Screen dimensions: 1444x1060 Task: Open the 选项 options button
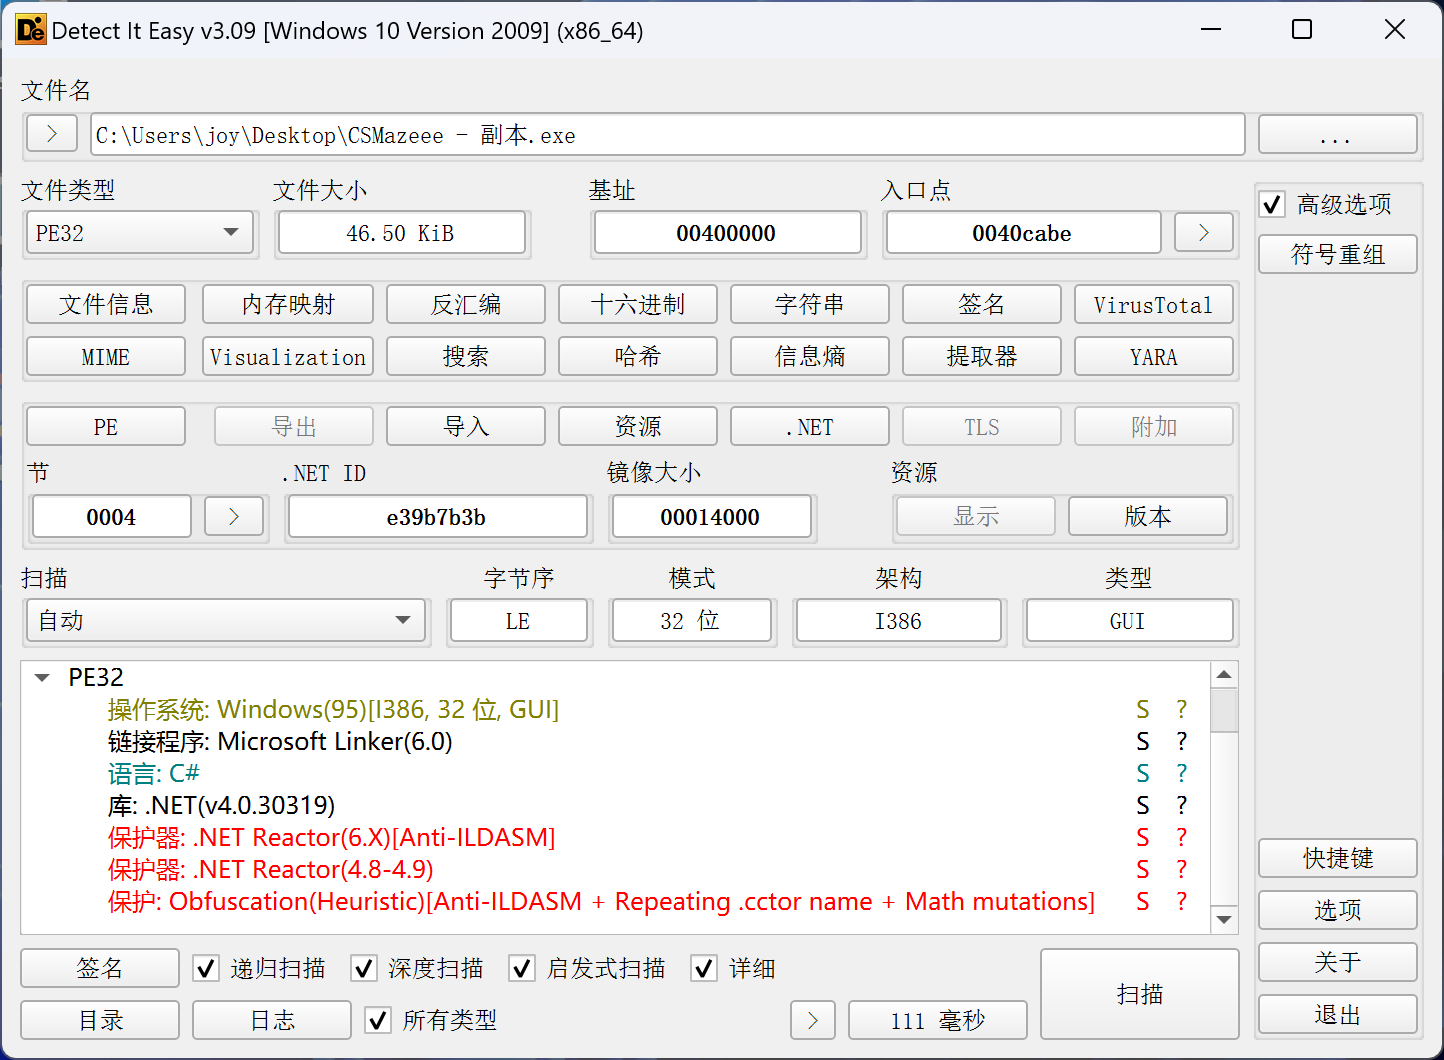tap(1338, 910)
